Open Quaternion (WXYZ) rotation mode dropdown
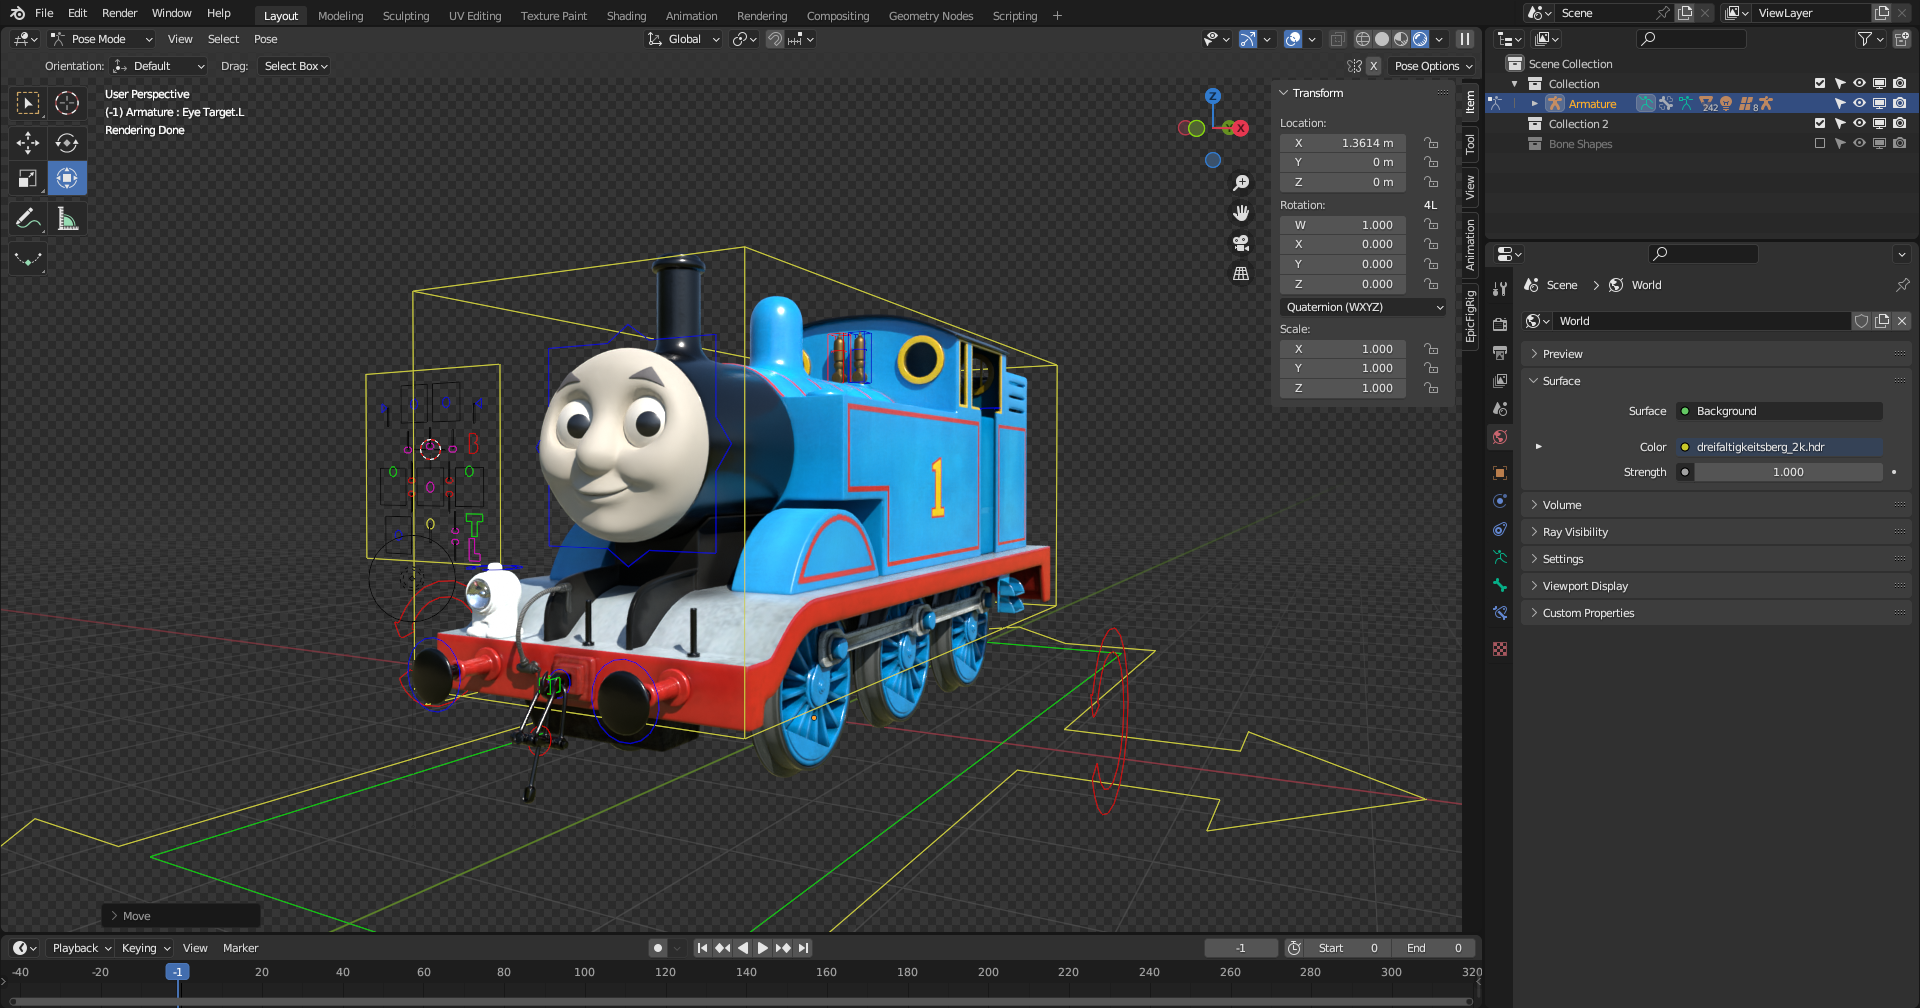 [1364, 307]
